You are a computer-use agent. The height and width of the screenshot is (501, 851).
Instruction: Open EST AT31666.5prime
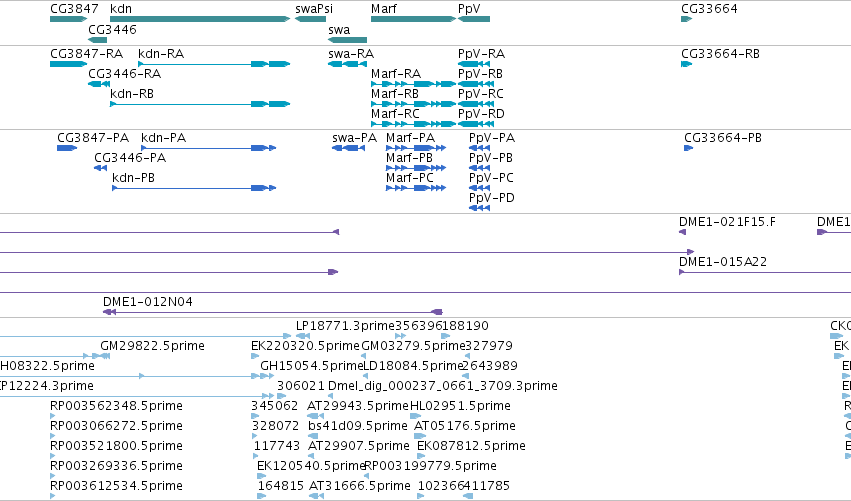tap(360, 486)
